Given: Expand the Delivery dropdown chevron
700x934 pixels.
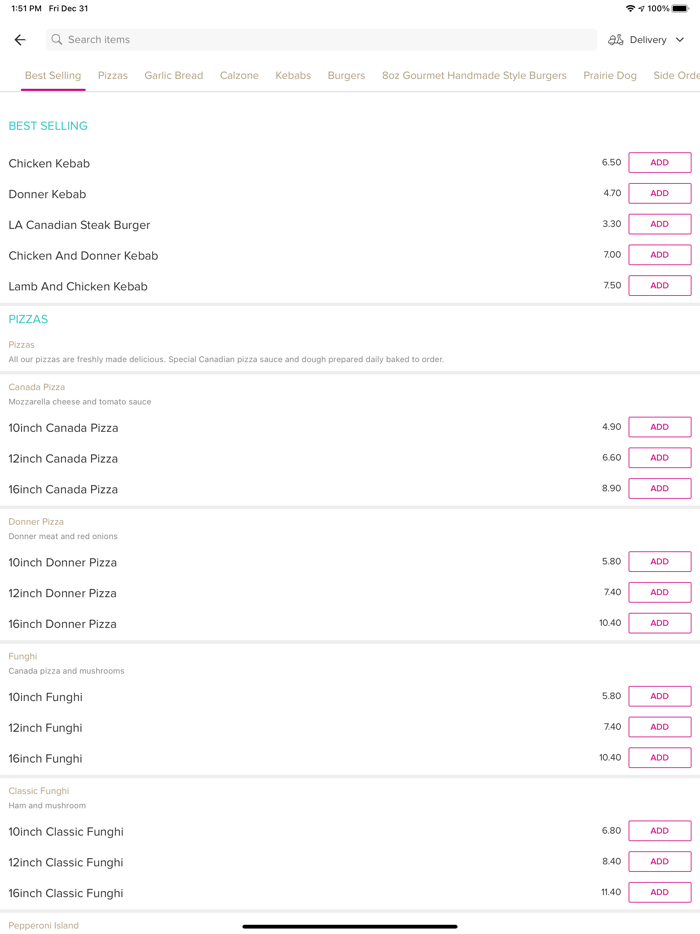Looking at the screenshot, I should 680,40.
